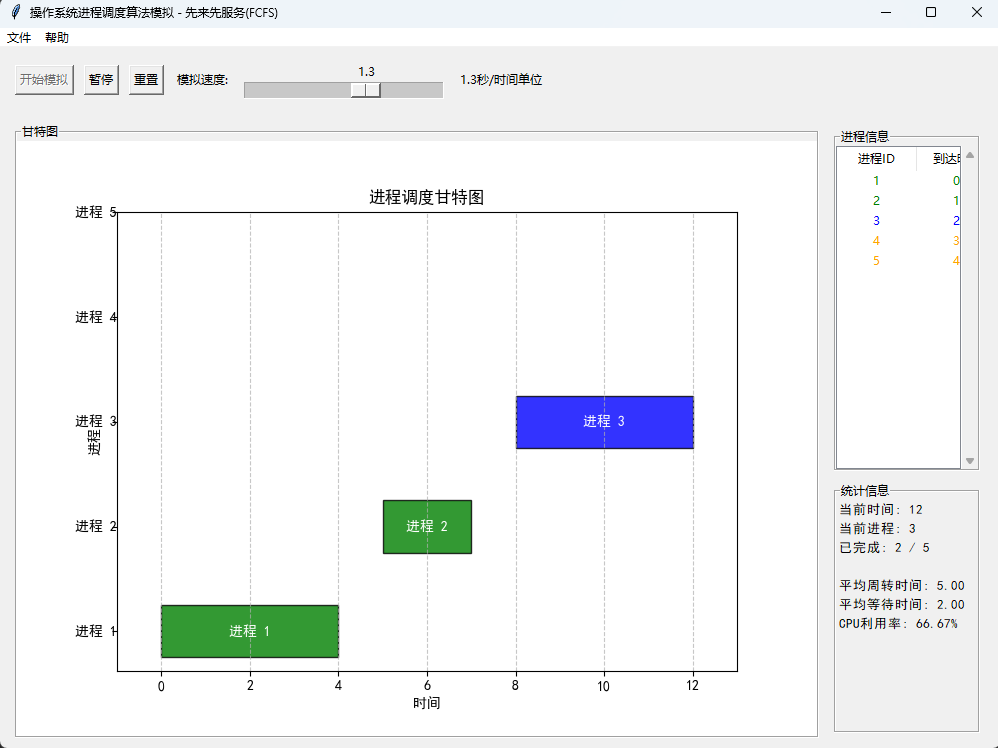This screenshot has height=748, width=998.
Task: Select the 进程ID column header
Action: [876, 159]
